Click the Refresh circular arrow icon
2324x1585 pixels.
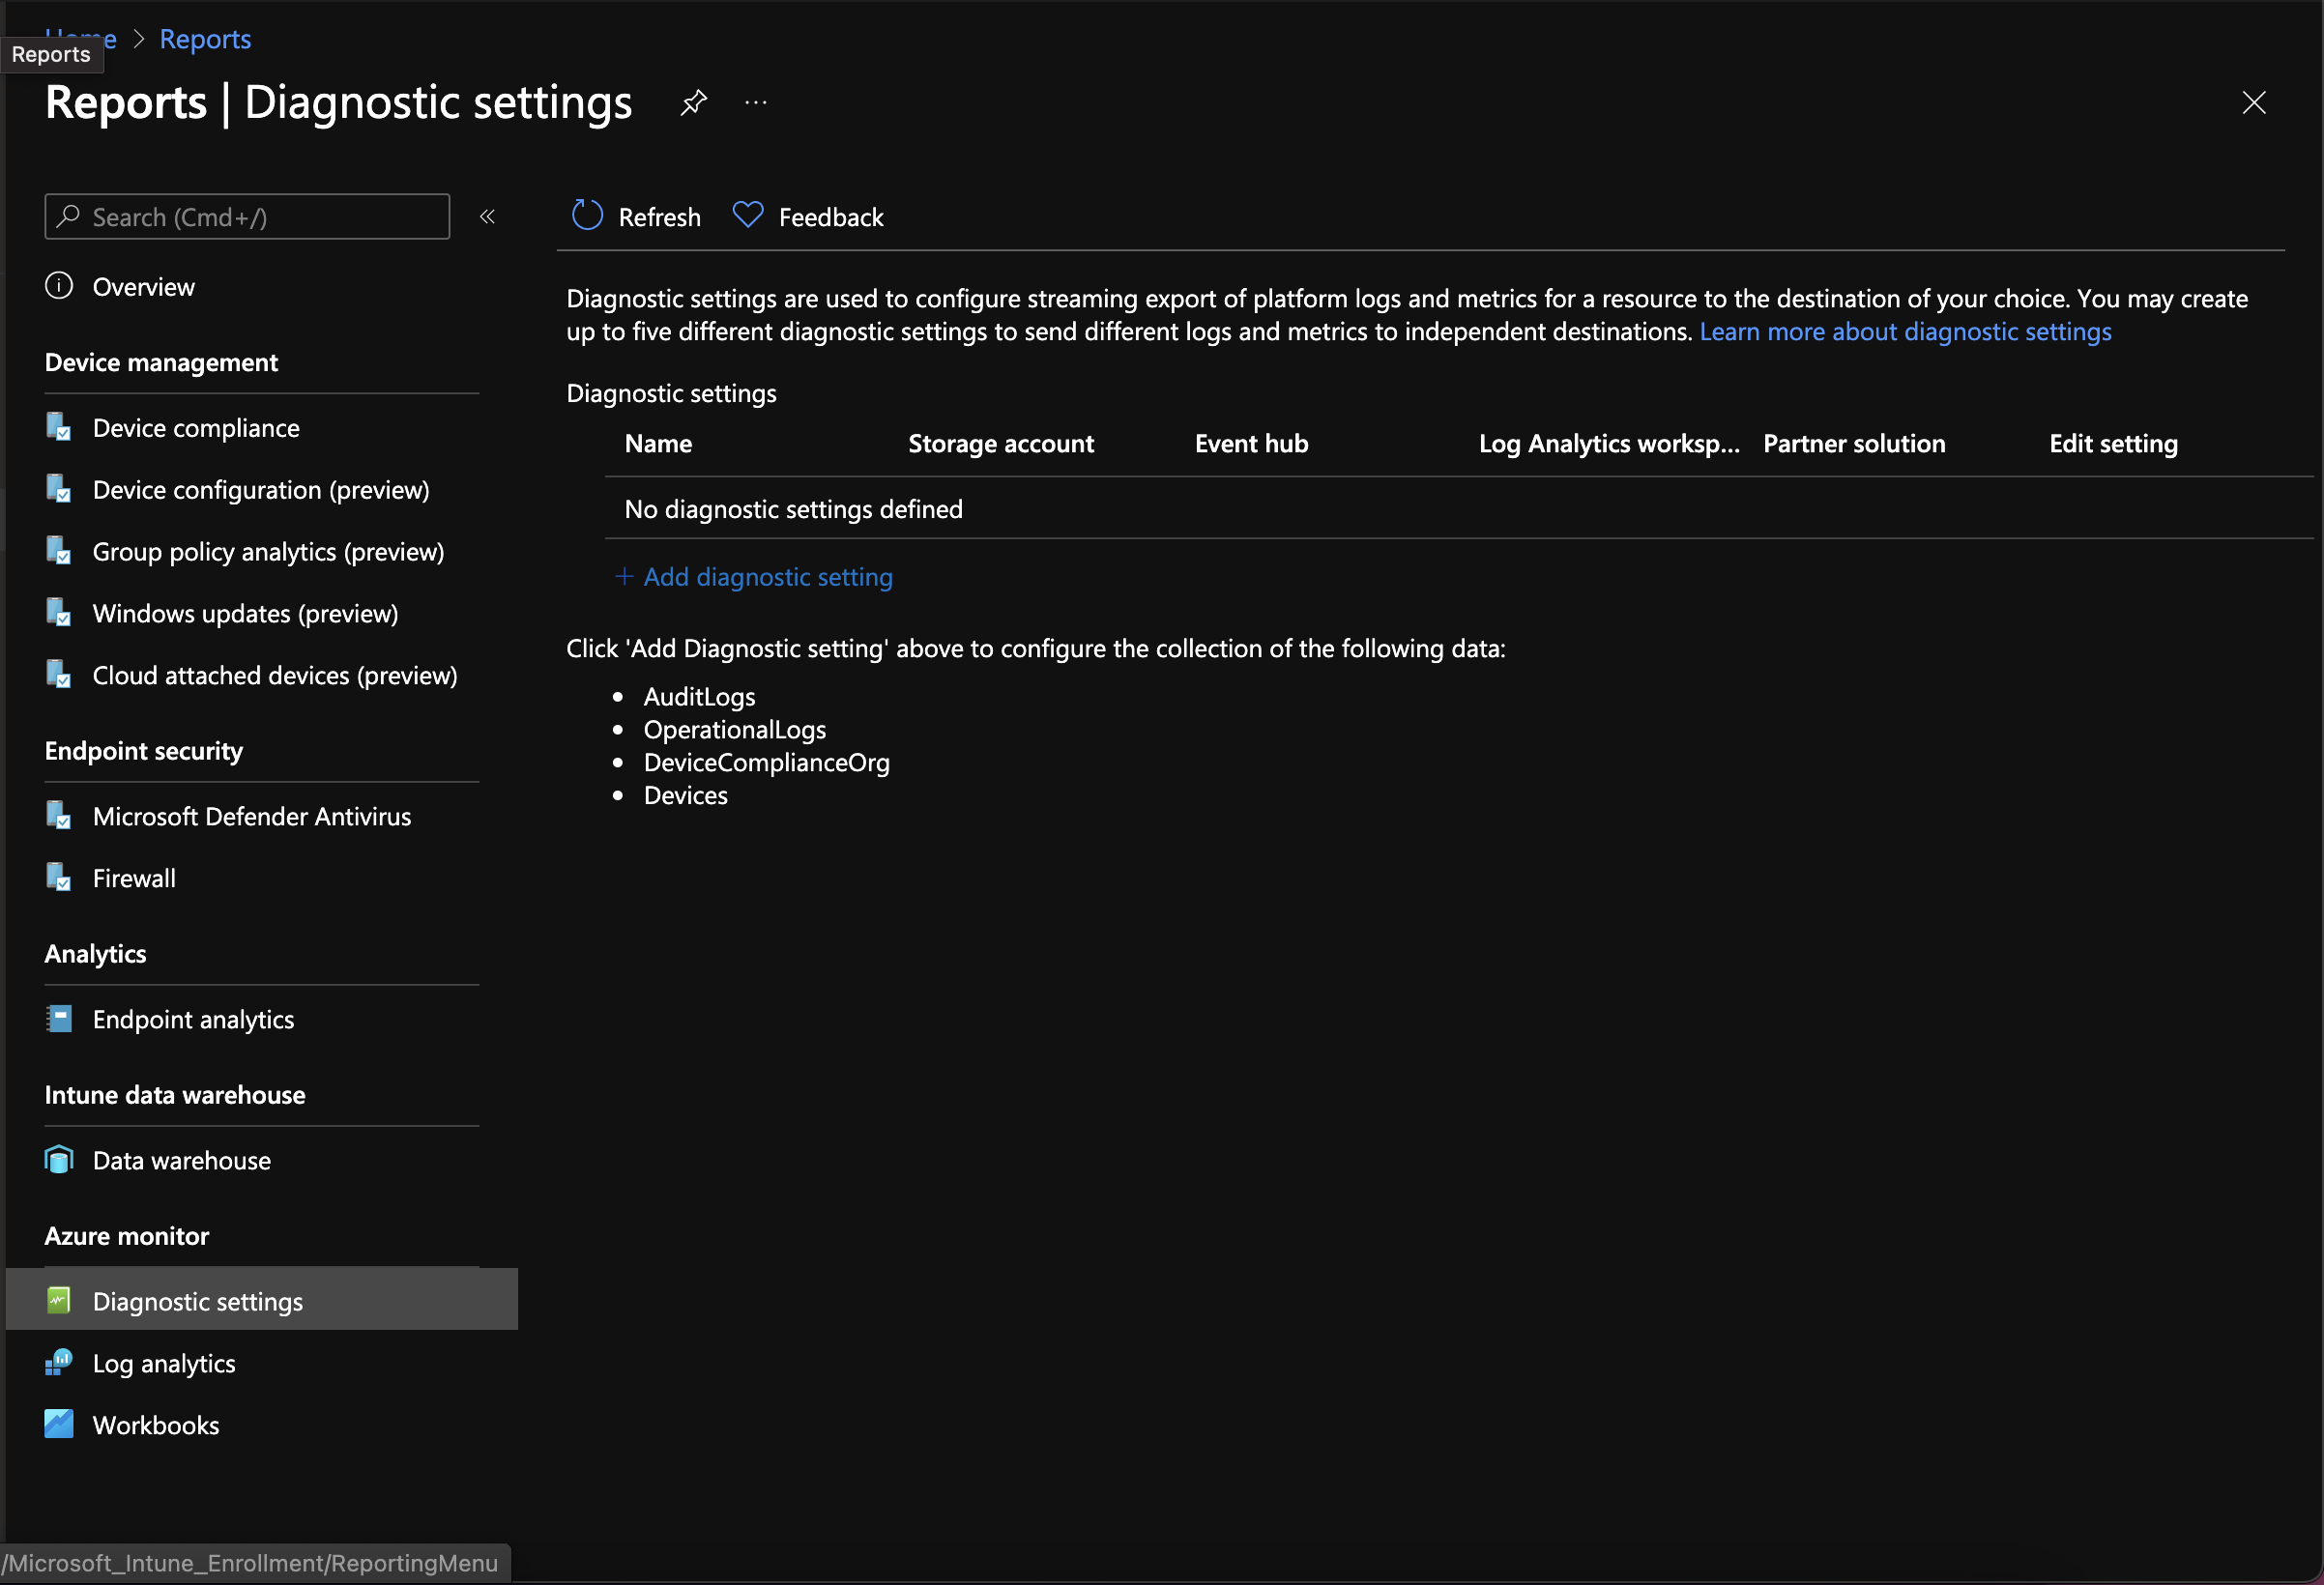point(587,216)
